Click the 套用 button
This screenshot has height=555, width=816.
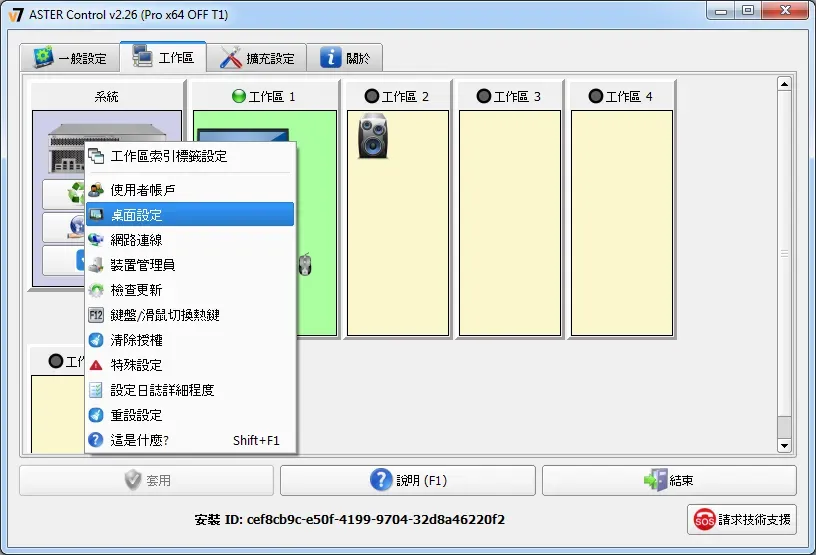pos(146,480)
